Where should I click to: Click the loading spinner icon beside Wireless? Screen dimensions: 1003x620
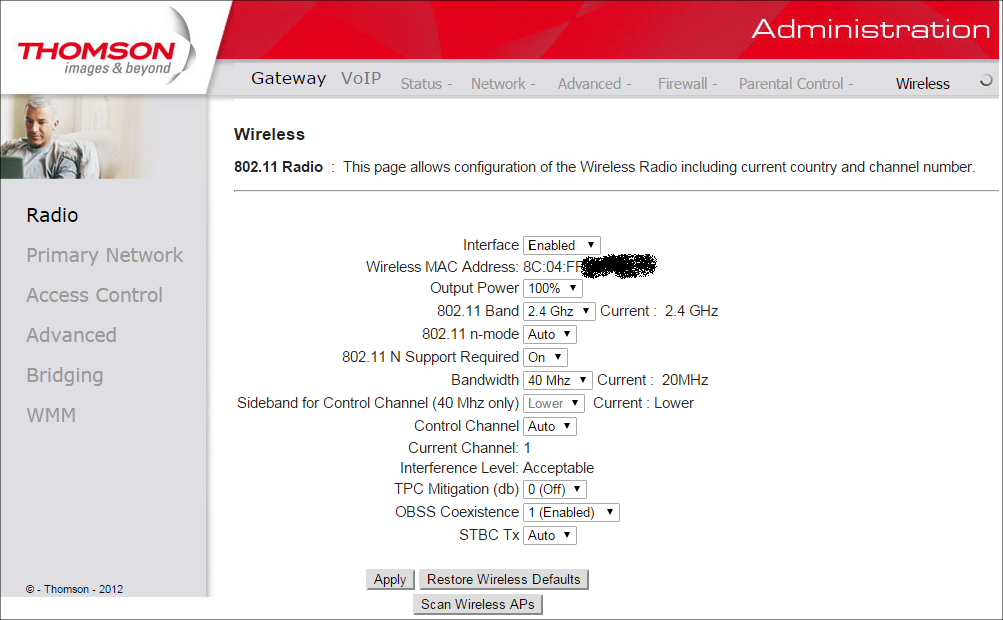[986, 80]
